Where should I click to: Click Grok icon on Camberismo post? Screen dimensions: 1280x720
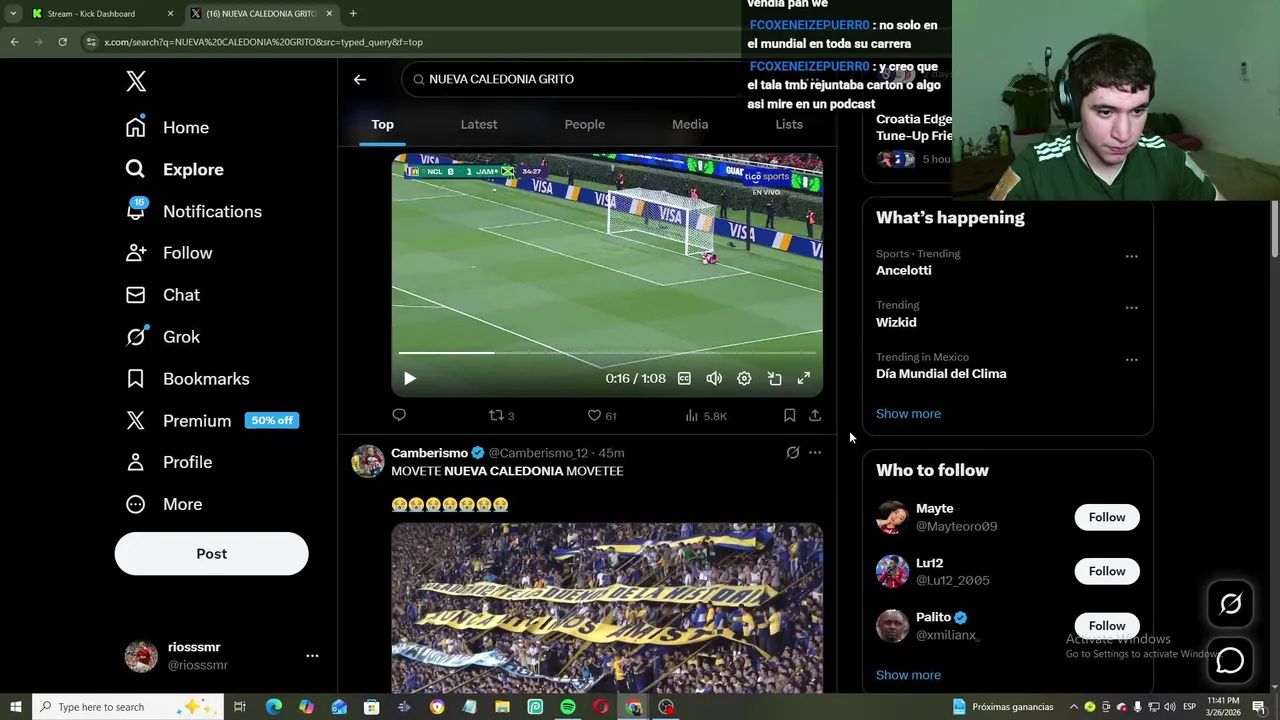[x=792, y=453]
